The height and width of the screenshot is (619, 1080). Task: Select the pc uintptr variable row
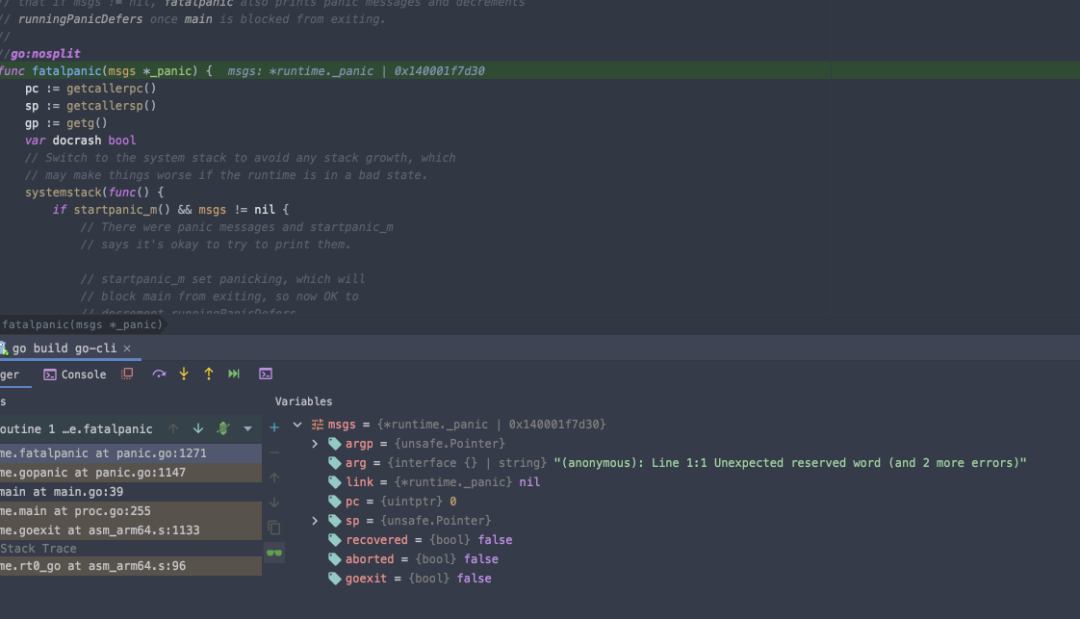(x=392, y=502)
